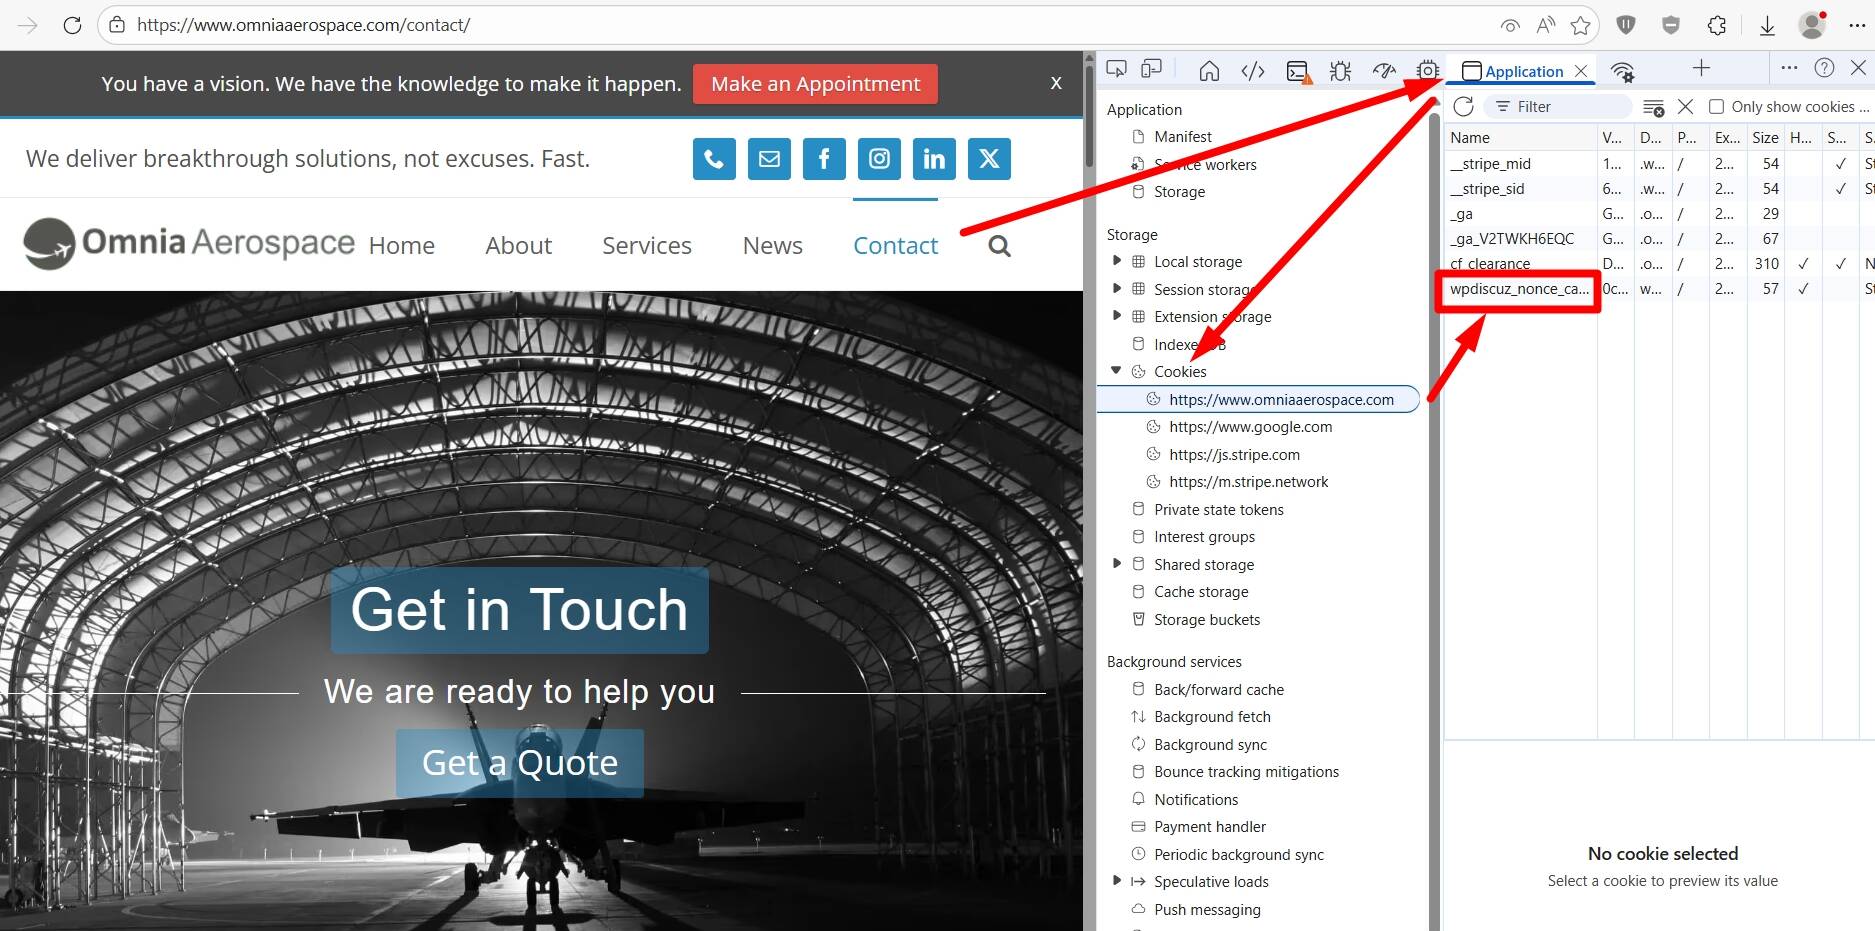Open the Services menu on website
The image size is (1875, 931).
coord(646,246)
